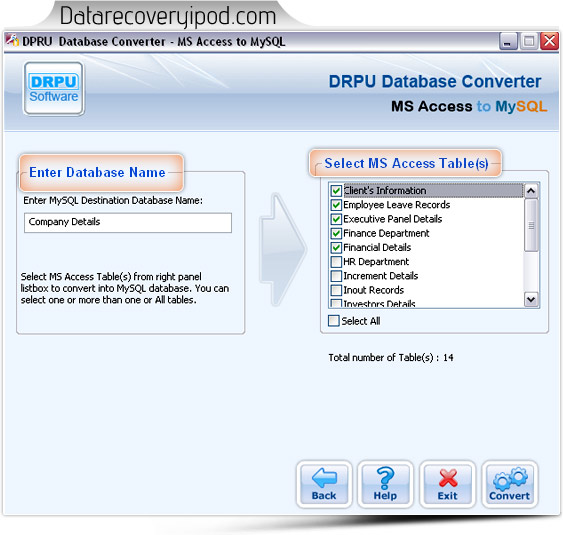Select the Increment Details row text
Screen dimensions: 563x535
[381, 276]
